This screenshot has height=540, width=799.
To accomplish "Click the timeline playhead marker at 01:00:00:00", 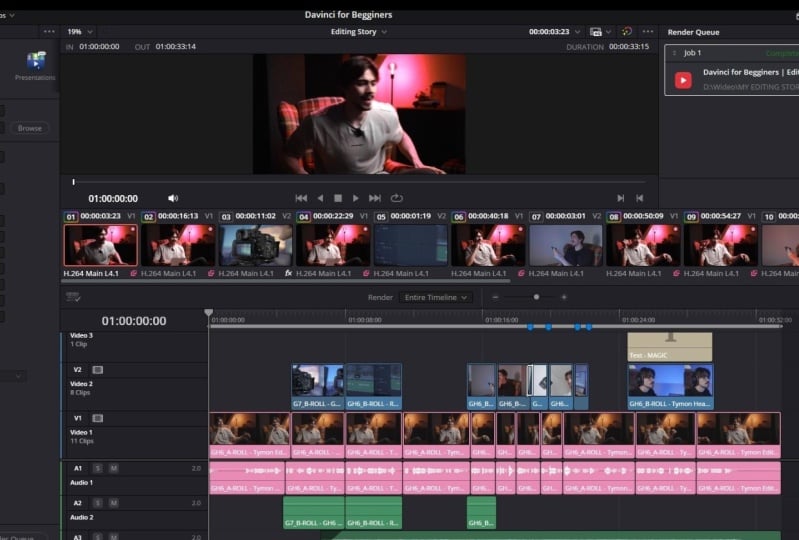I will (208, 313).
